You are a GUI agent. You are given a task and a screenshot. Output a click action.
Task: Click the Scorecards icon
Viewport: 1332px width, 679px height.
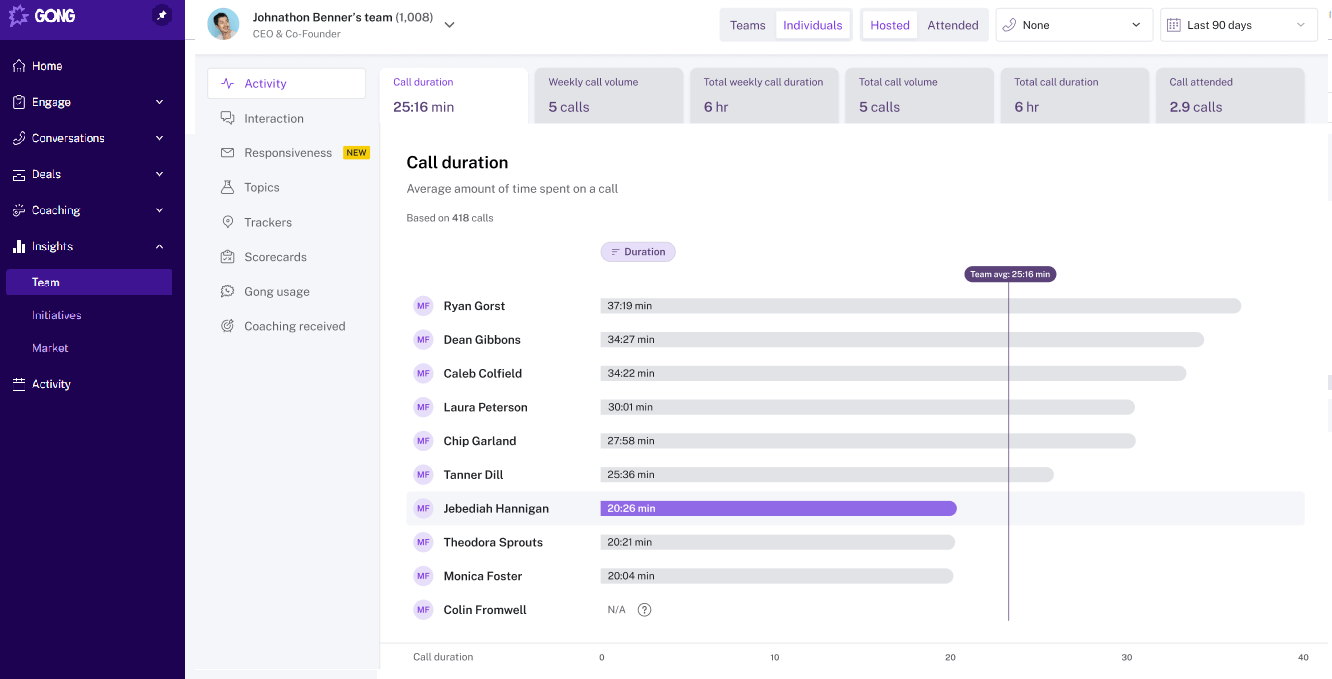coord(227,257)
